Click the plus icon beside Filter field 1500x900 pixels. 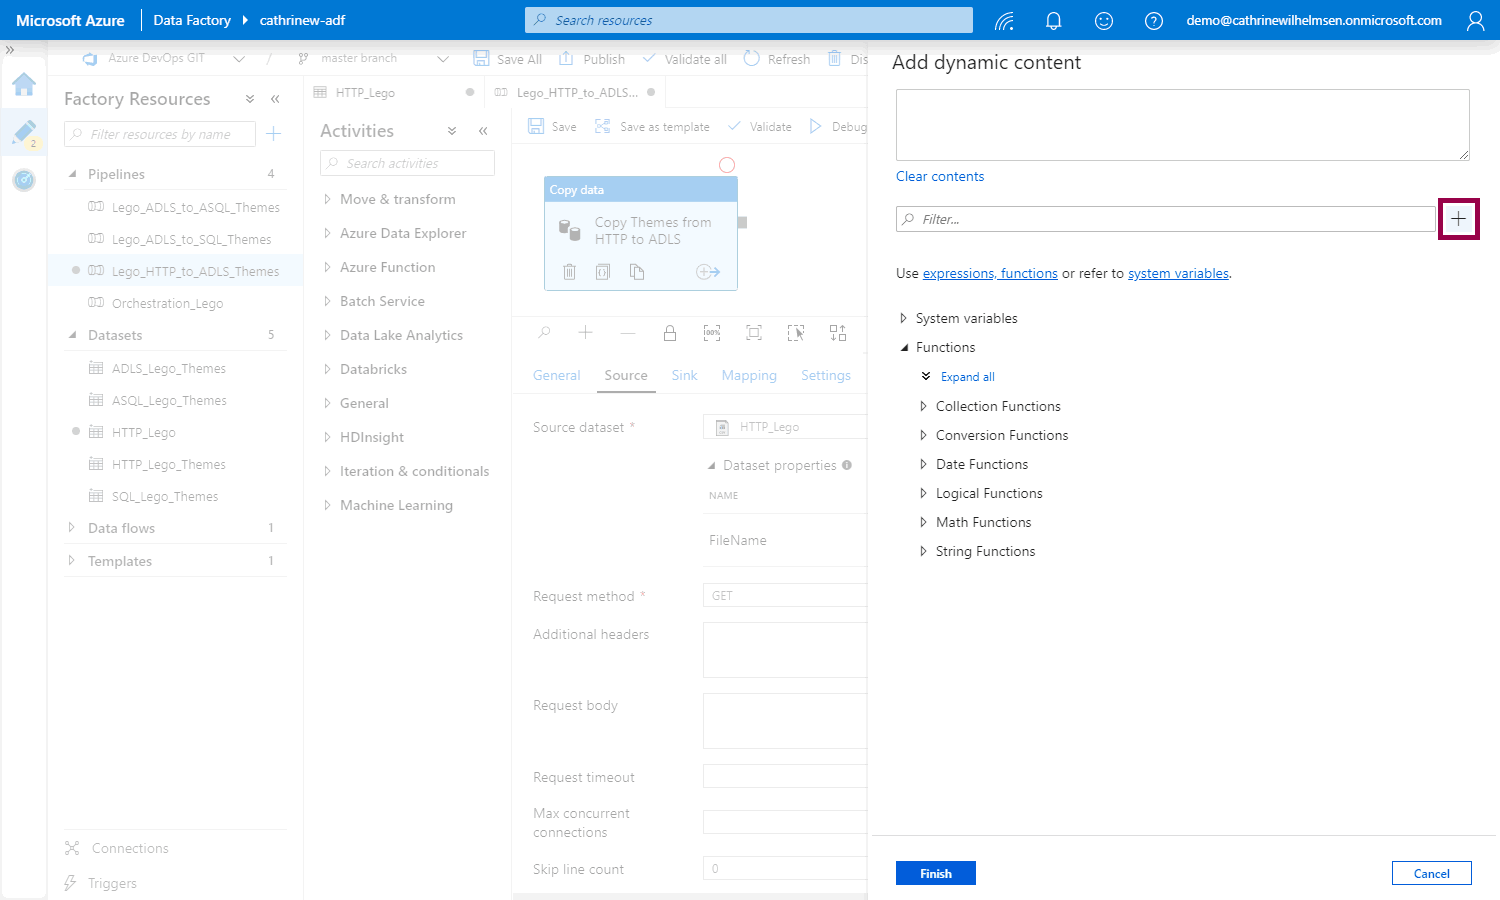coord(1458,219)
